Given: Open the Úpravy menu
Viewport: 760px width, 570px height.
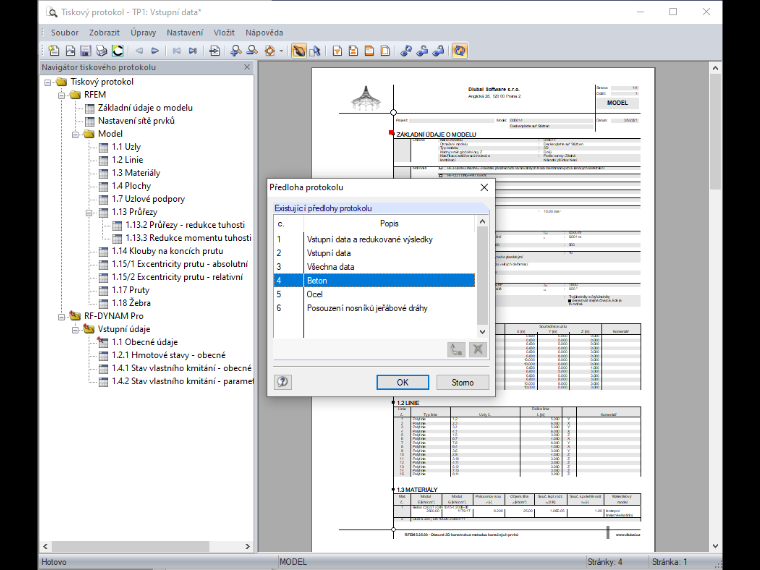Looking at the screenshot, I should pos(143,32).
